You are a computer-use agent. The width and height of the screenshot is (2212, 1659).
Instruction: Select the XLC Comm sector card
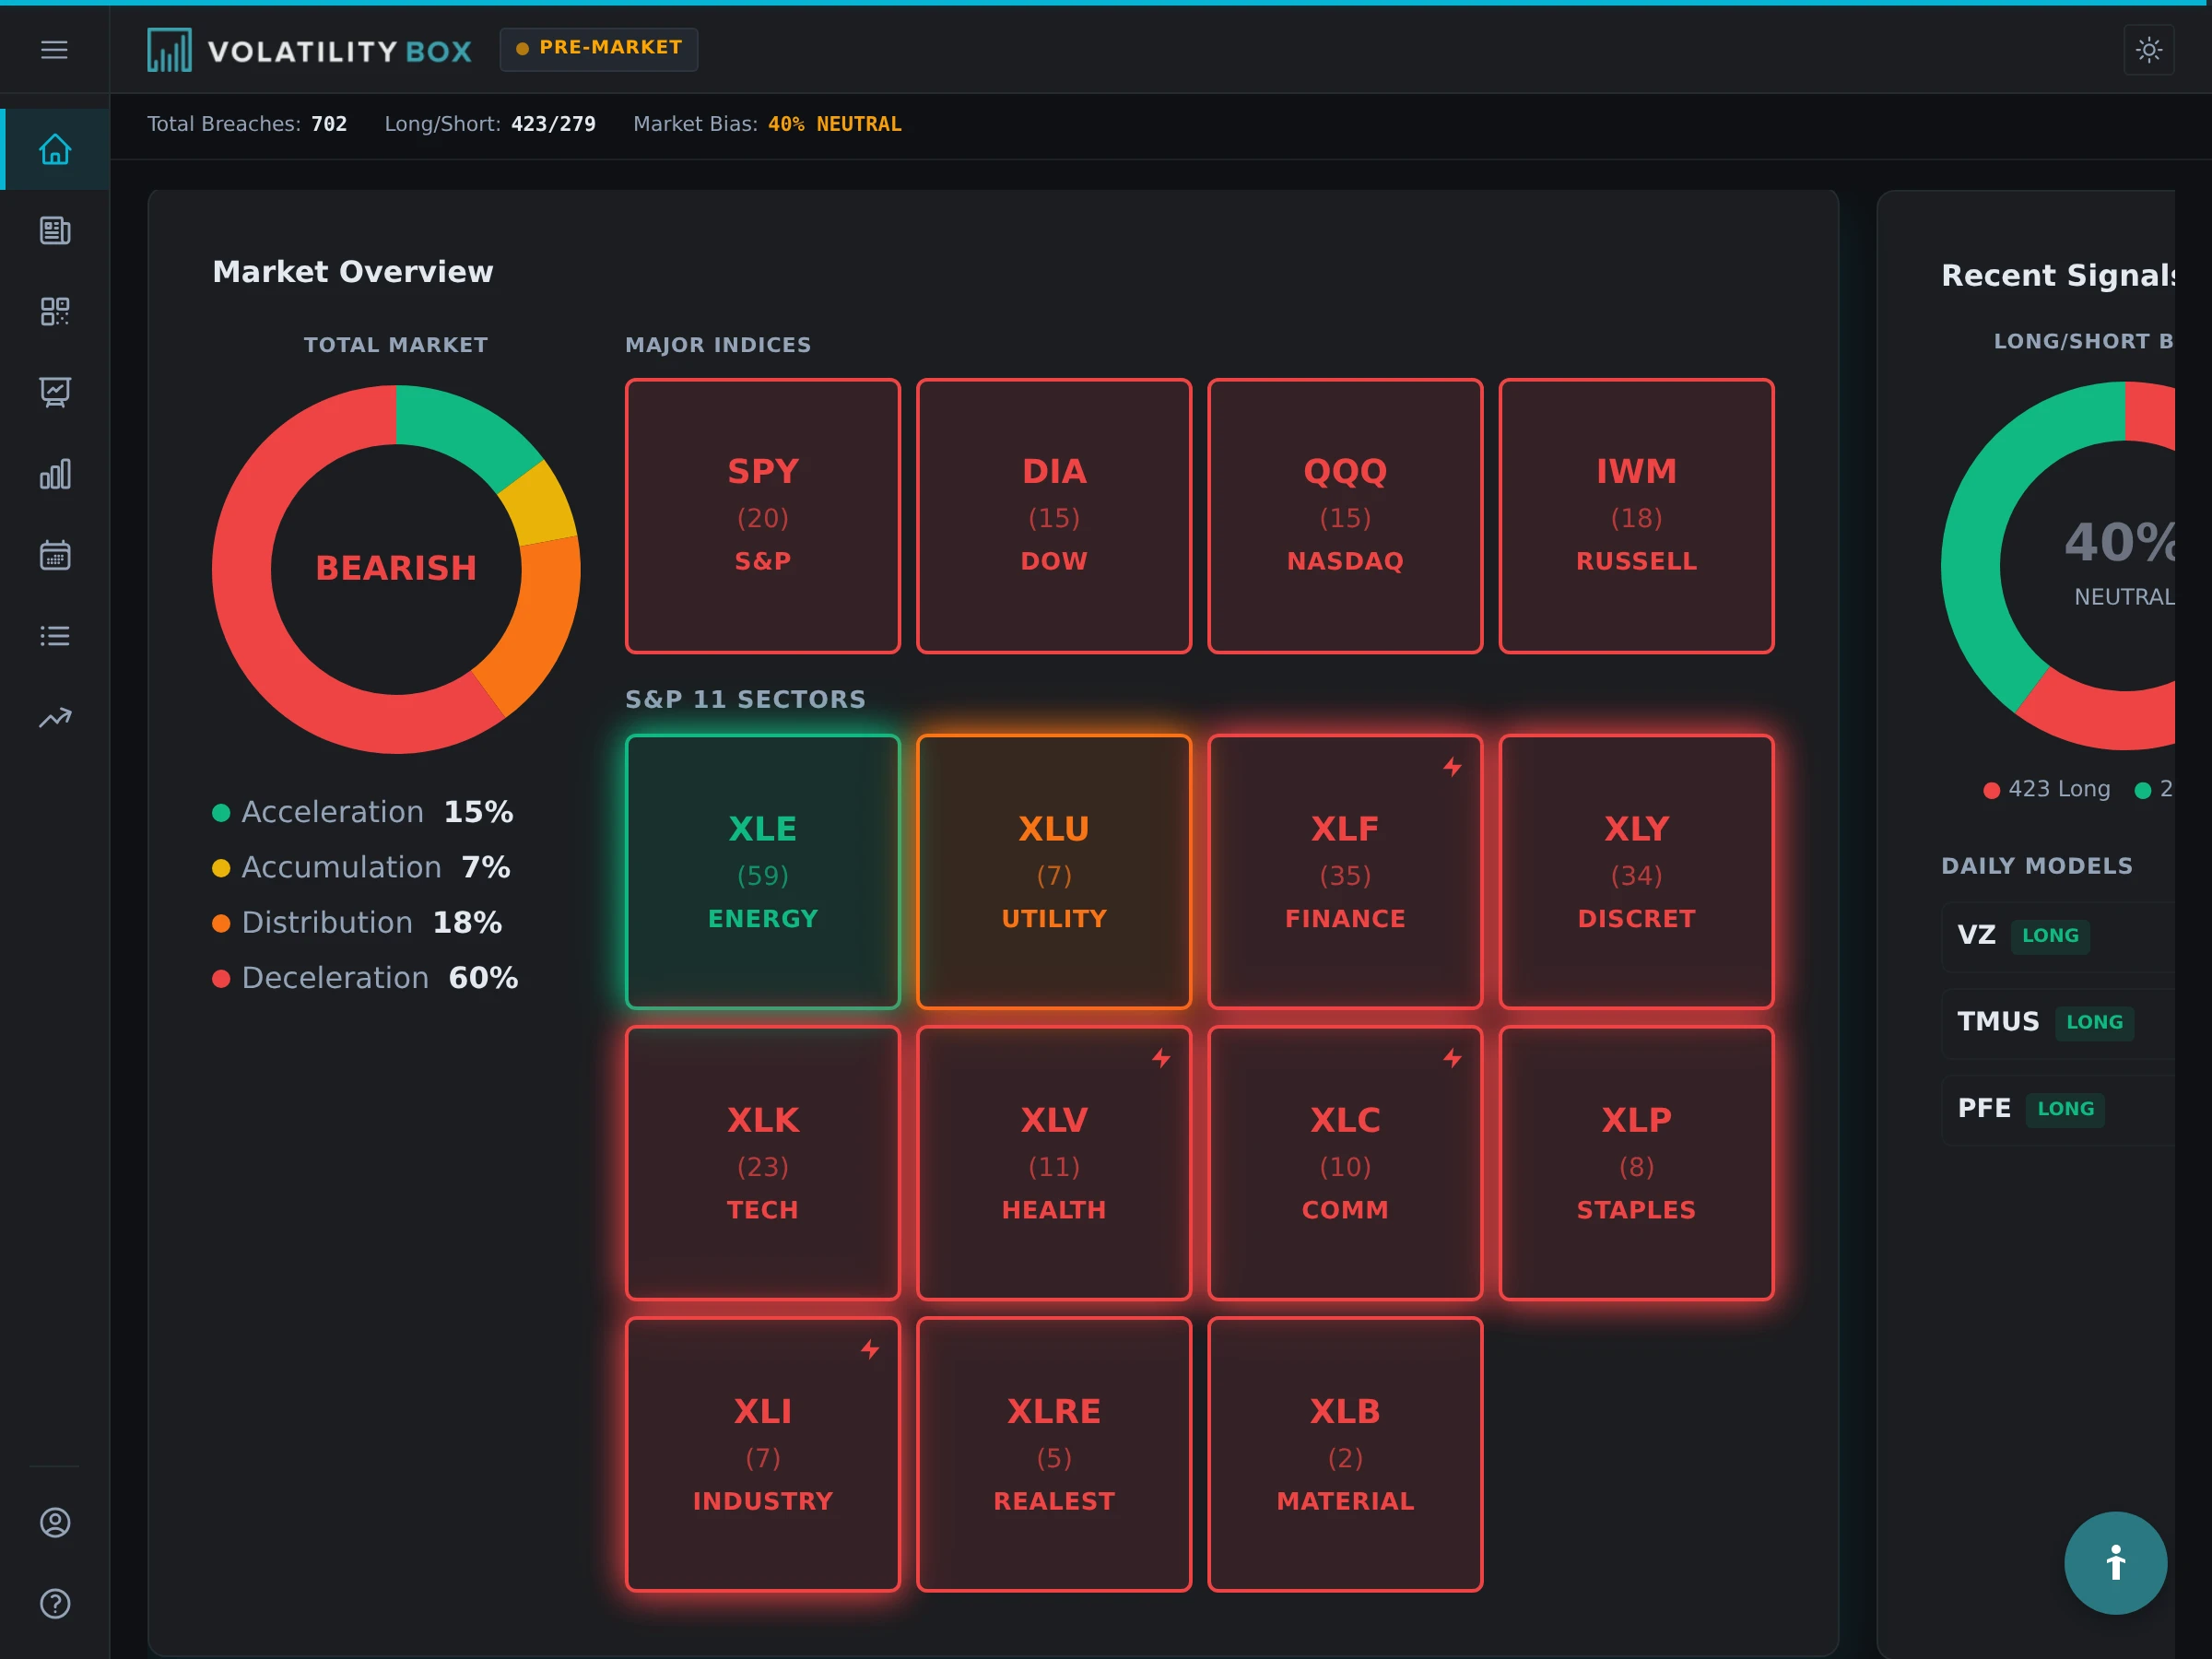pyautogui.click(x=1345, y=1163)
